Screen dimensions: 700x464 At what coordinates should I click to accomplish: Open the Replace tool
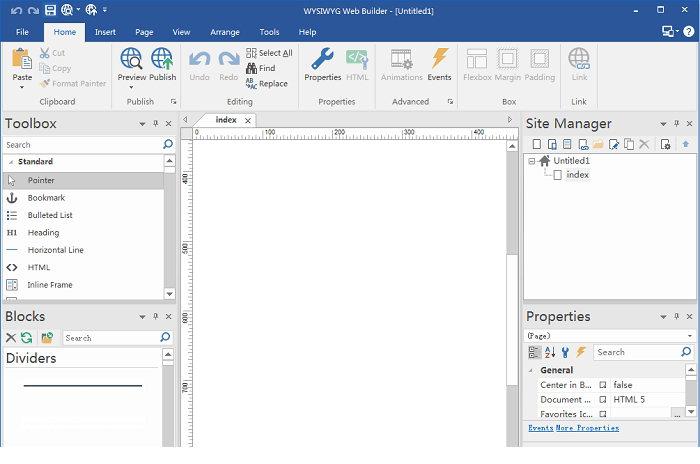coord(267,84)
